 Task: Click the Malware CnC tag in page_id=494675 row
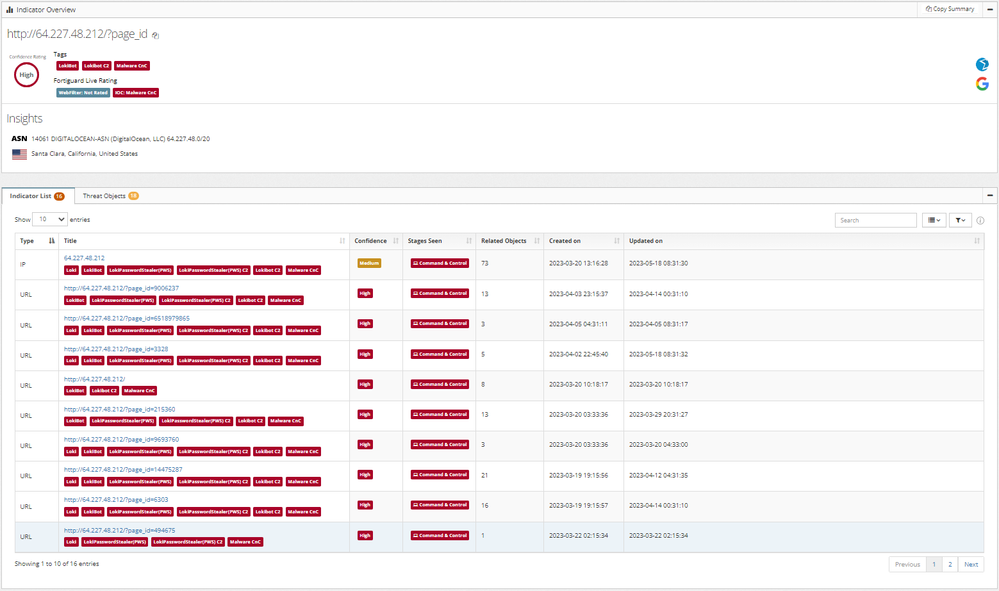click(245, 542)
